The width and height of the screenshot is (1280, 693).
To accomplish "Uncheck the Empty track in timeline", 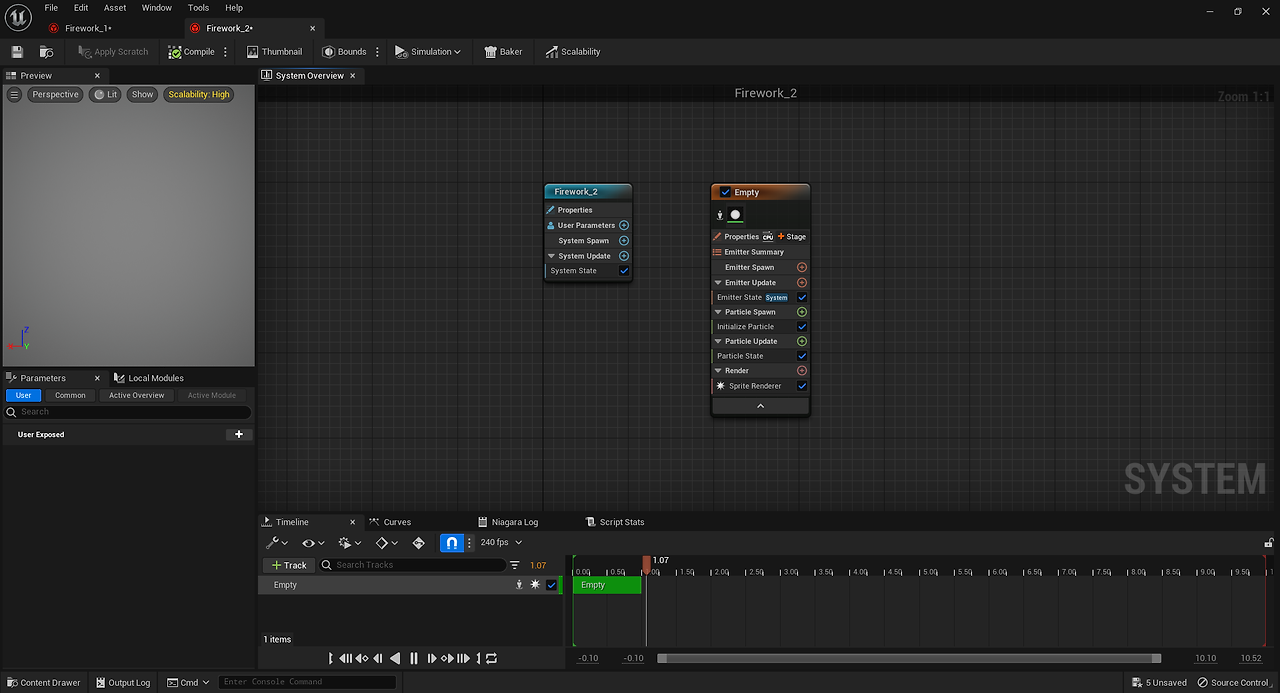I will 551,585.
